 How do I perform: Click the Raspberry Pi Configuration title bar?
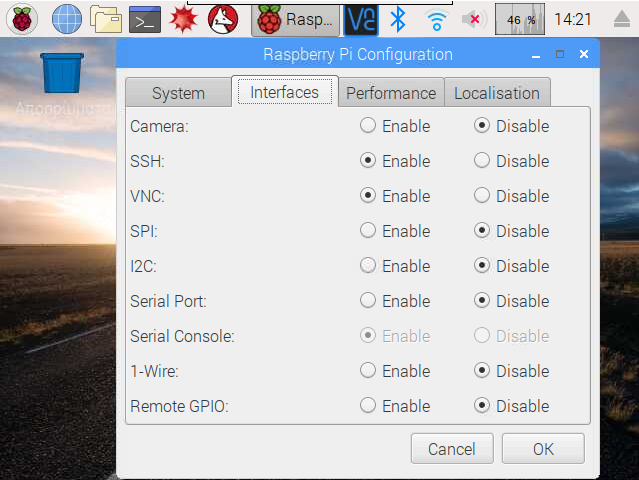pos(358,54)
